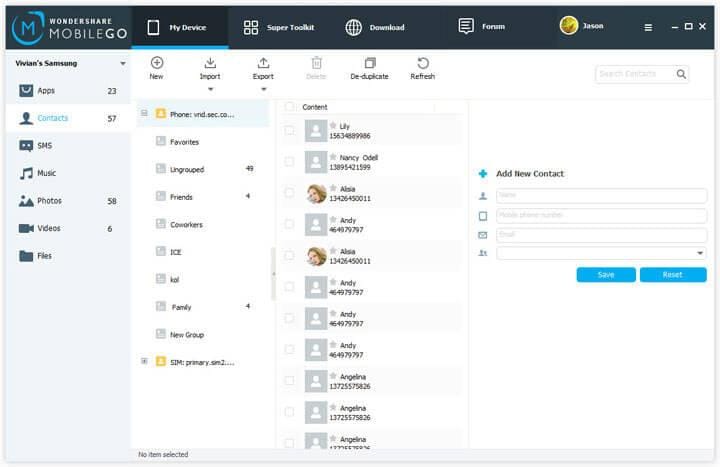Viewport: 720px width, 467px height.
Task: Select the kol group
Action: 203,280
